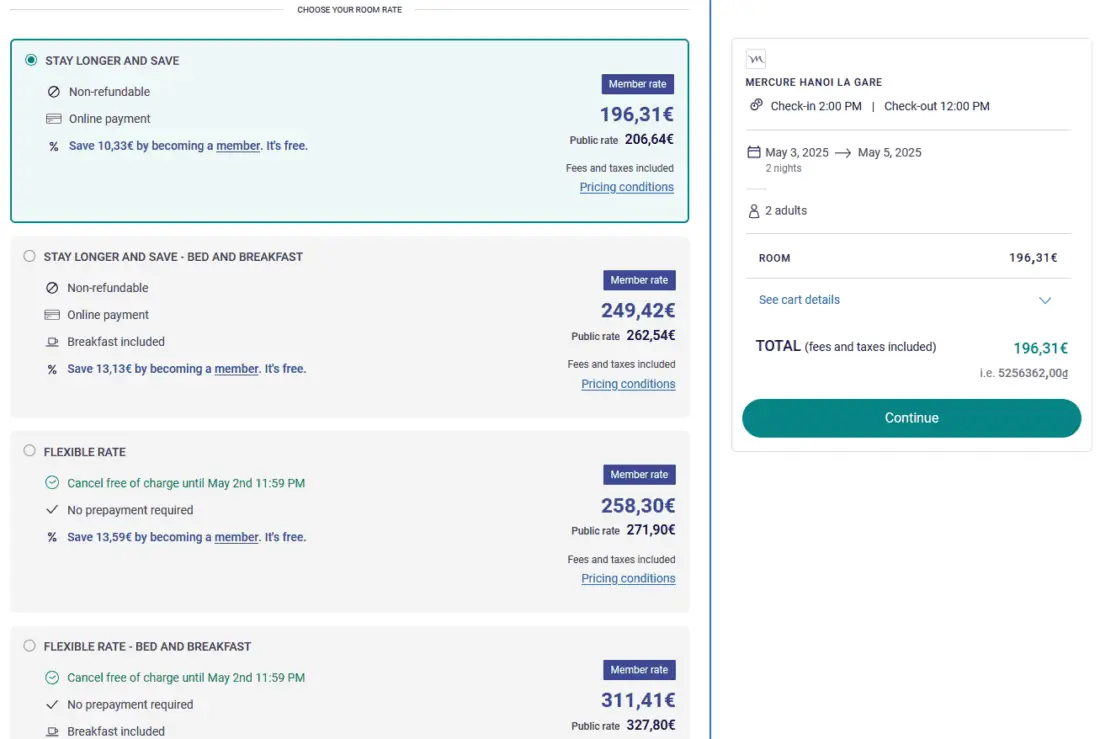1100x739 pixels.
Task: Click the guests person icon
Action: 754,211
